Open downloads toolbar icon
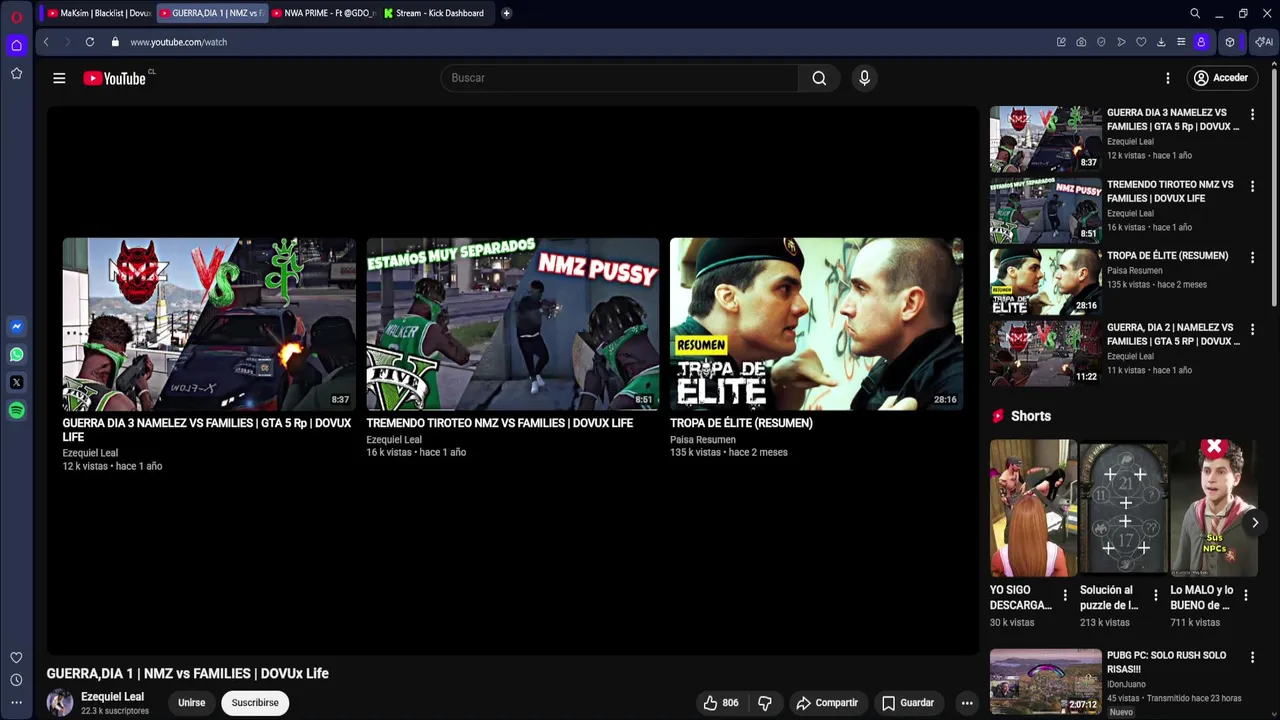 coord(1161,42)
